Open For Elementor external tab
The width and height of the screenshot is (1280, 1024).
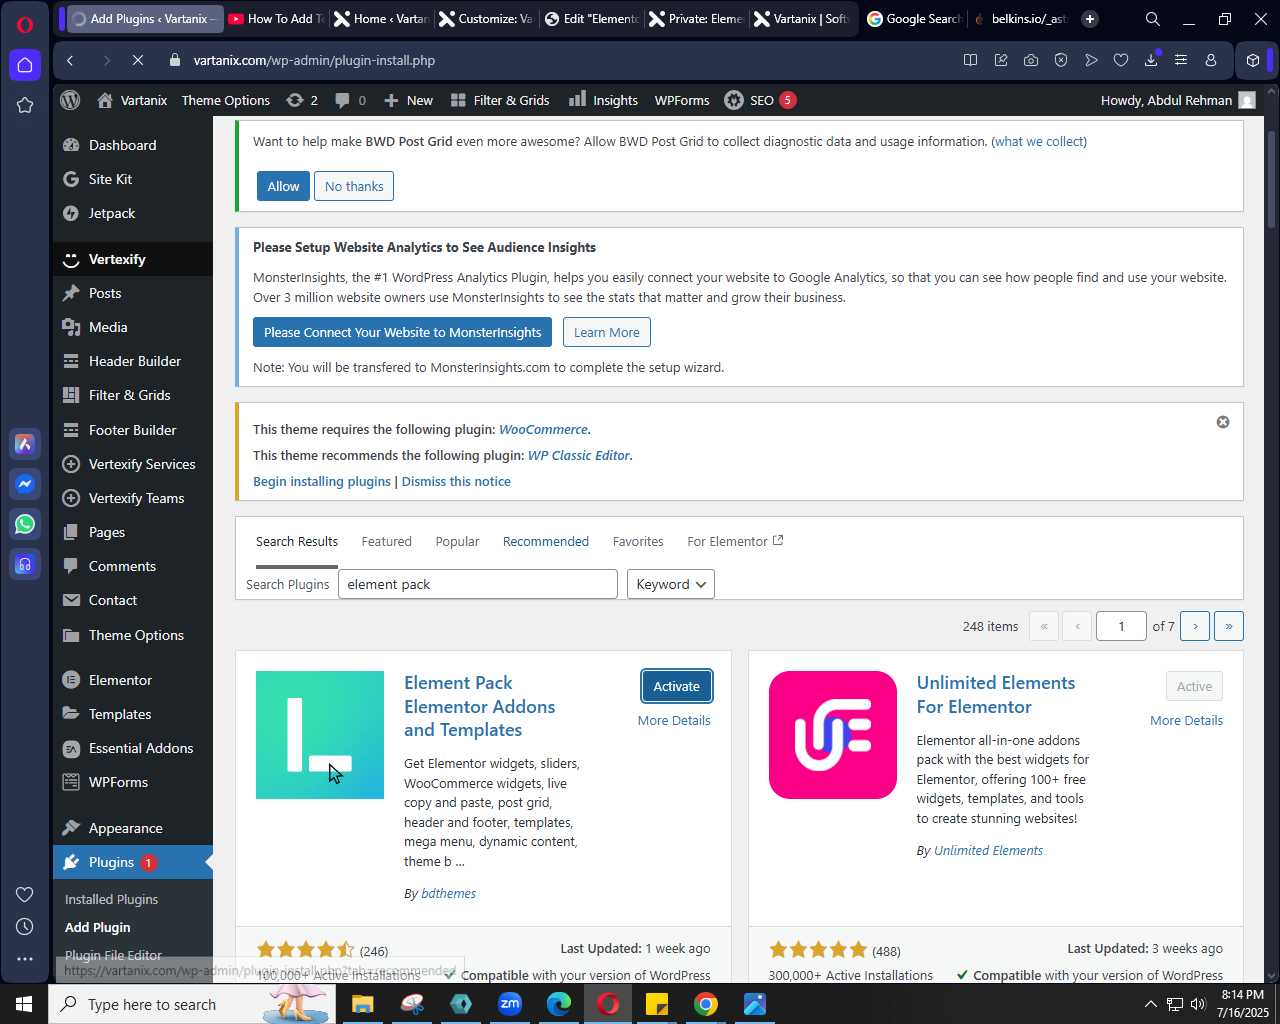(735, 541)
